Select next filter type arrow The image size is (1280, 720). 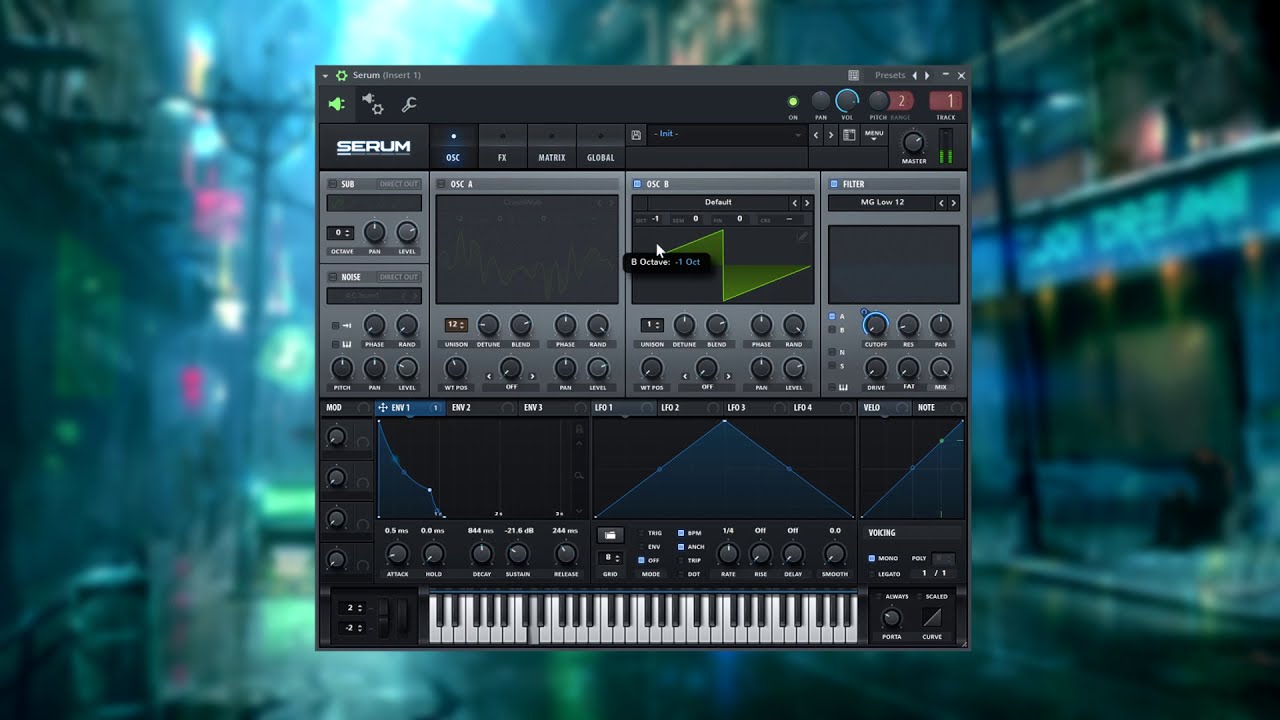point(953,203)
